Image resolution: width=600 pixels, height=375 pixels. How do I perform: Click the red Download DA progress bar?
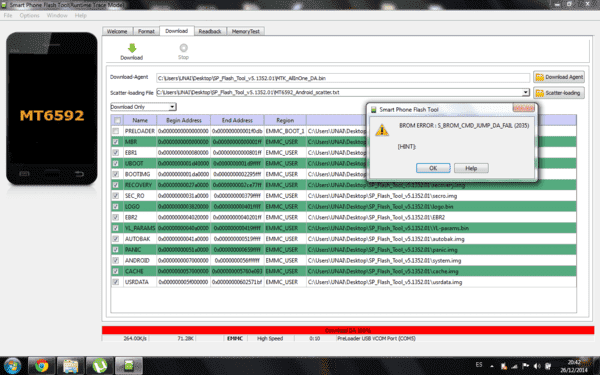click(348, 330)
